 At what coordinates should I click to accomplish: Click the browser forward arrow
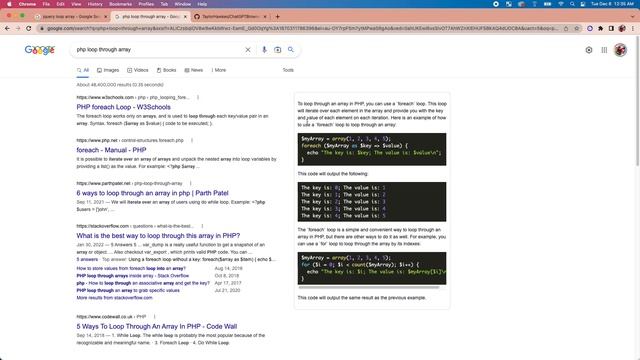(18, 28)
